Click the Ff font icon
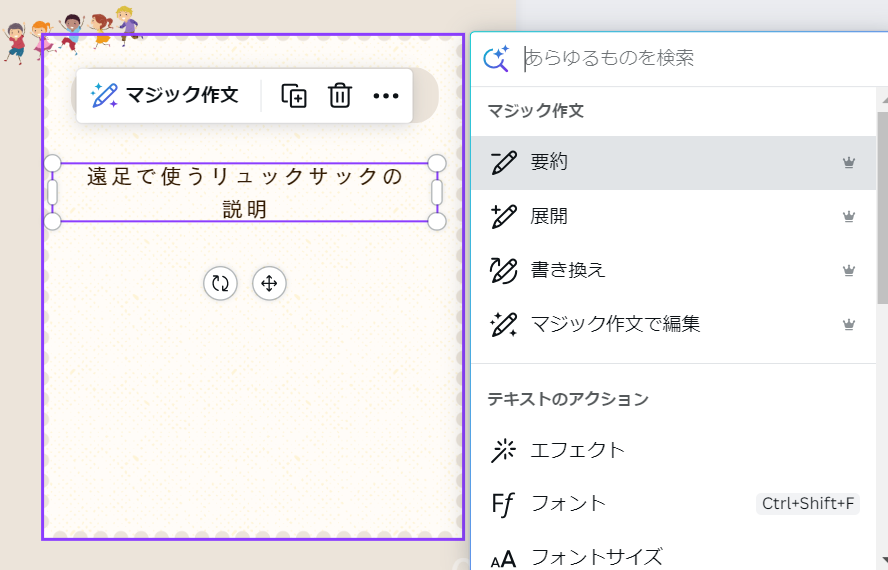Screen dimensions: 888x570 pos(503,504)
